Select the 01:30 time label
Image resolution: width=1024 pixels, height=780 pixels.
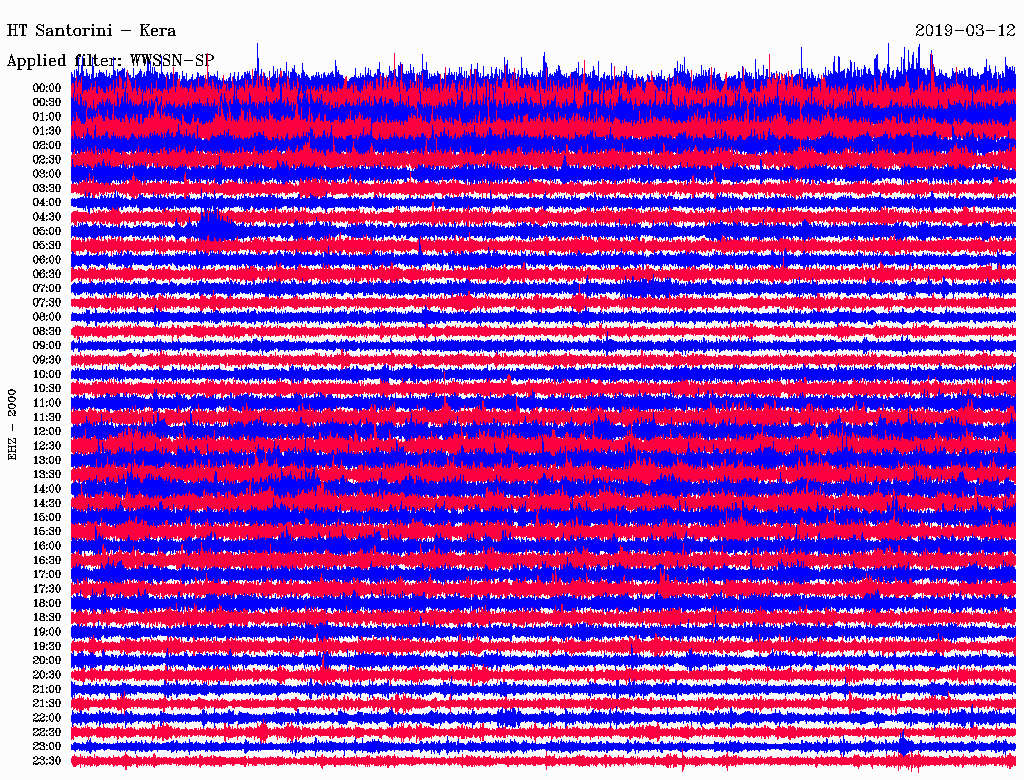tap(47, 131)
